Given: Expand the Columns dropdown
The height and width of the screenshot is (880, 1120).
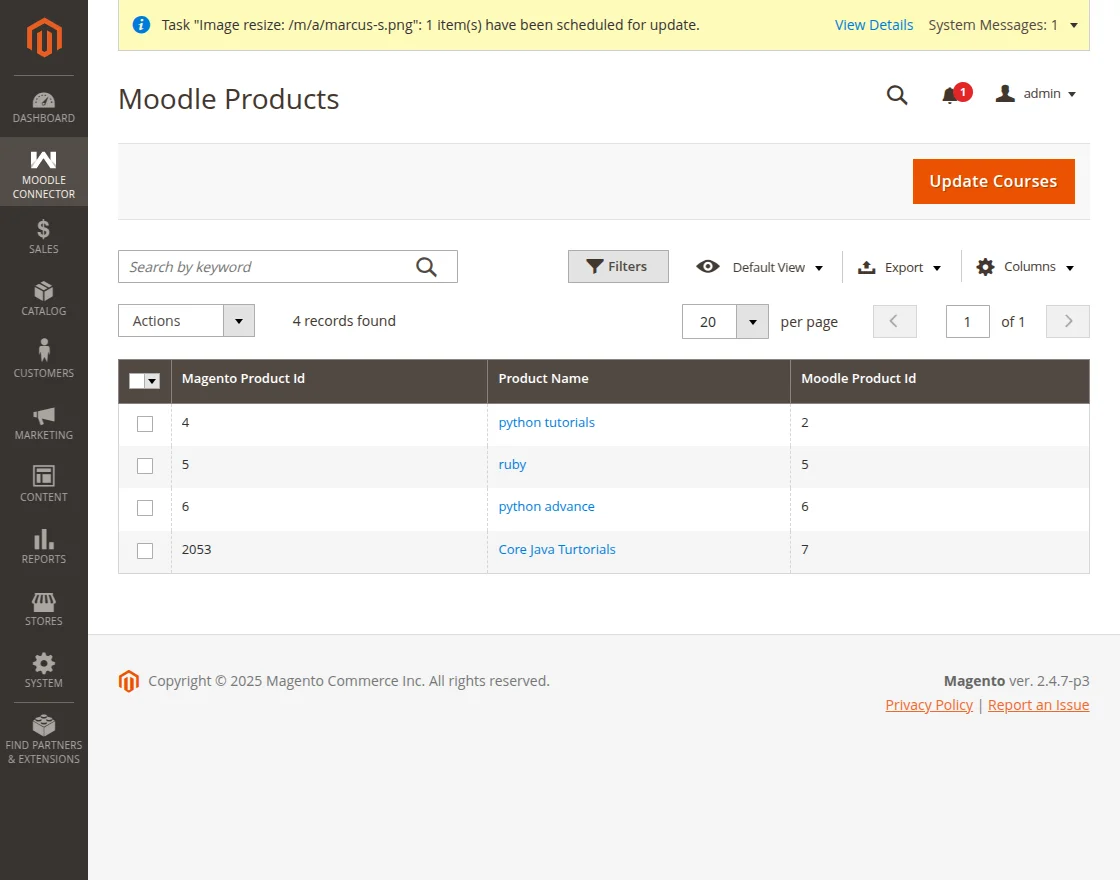Looking at the screenshot, I should tap(1025, 267).
